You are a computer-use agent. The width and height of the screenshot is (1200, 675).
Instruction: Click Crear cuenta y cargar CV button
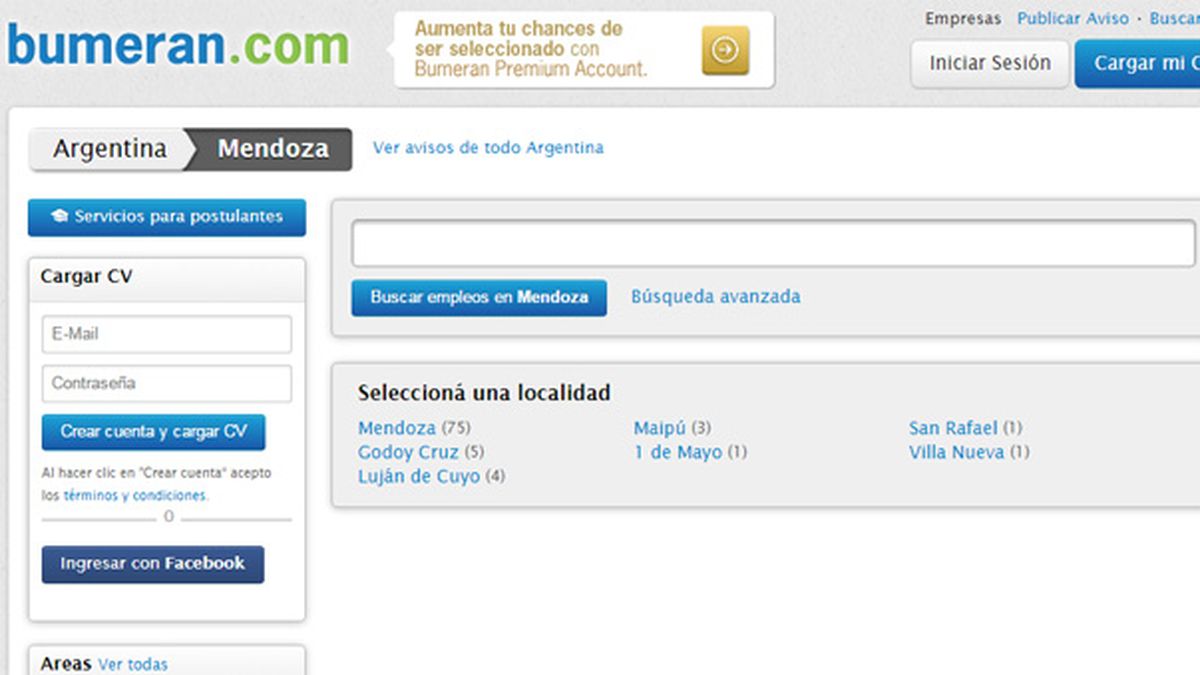click(154, 432)
